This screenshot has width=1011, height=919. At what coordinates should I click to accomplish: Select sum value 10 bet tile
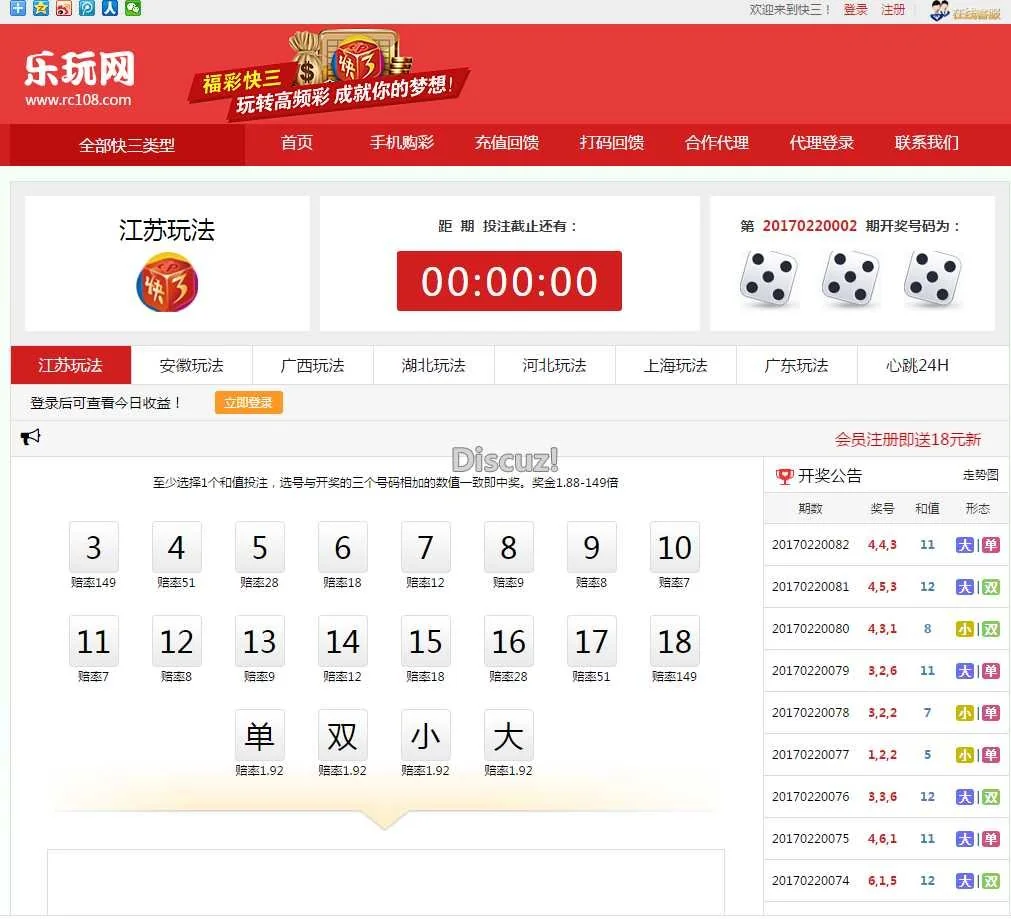click(x=674, y=547)
